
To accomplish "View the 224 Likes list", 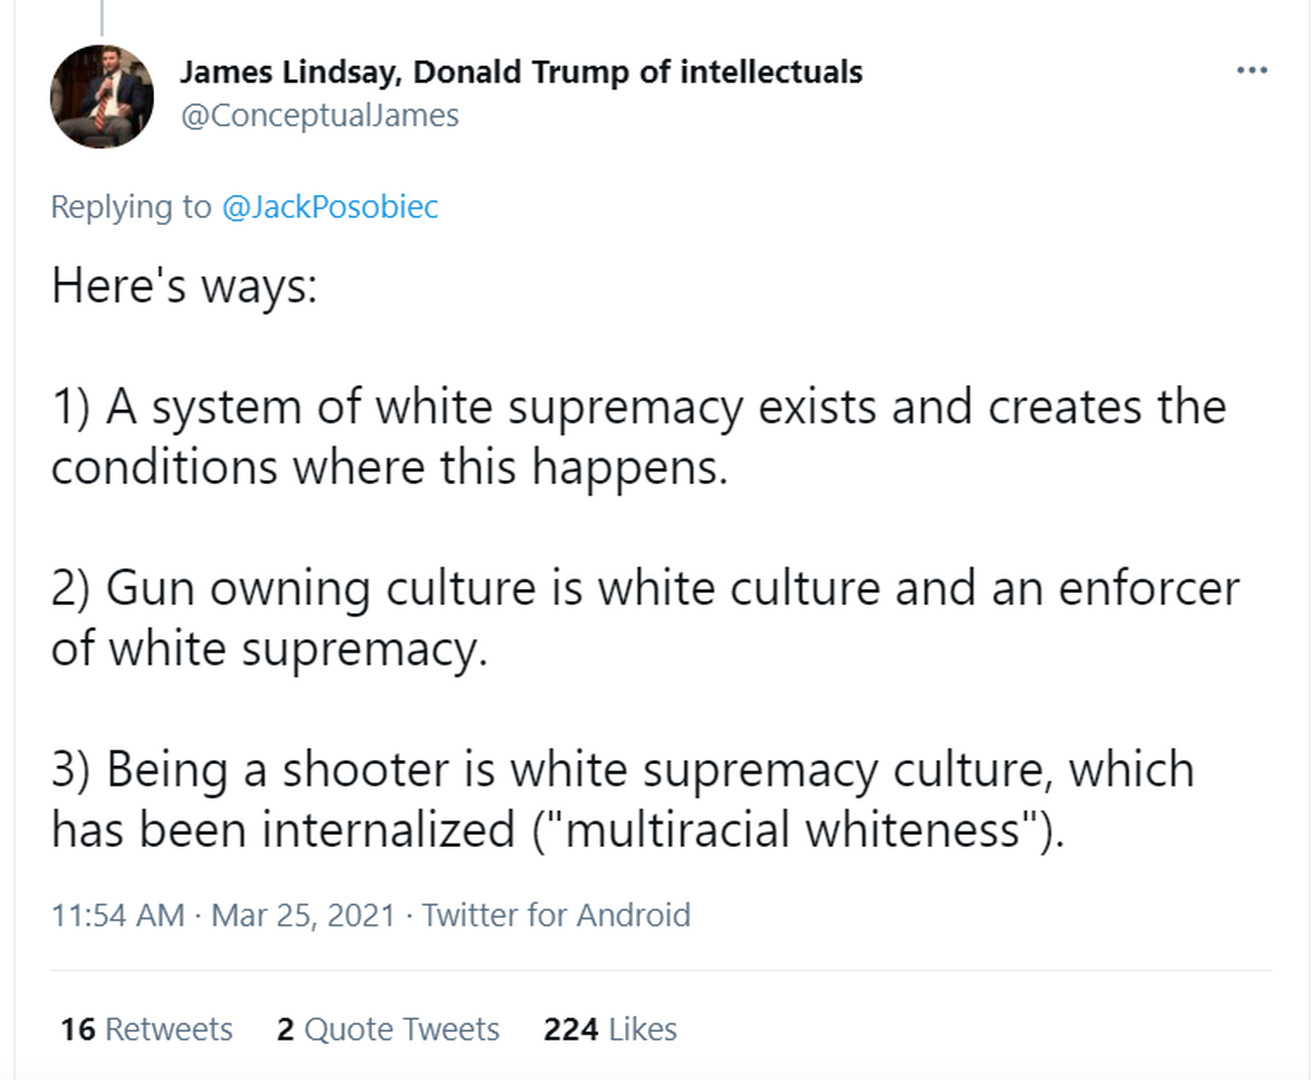I will [610, 1029].
